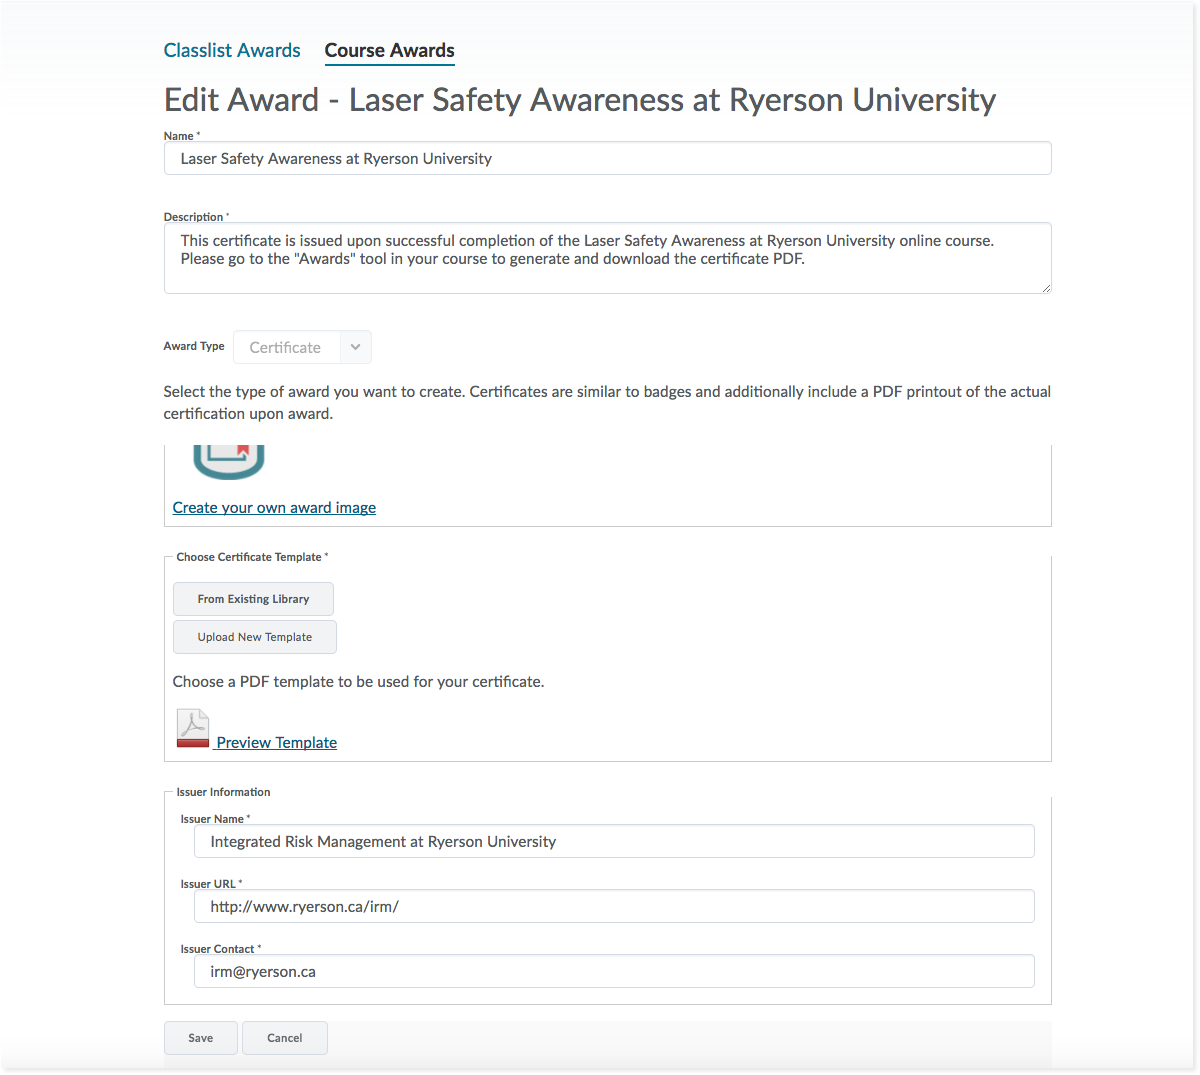Image resolution: width=1200 pixels, height=1075 pixels.
Task: Click the Choose Certificate Template legend
Action: tap(252, 557)
